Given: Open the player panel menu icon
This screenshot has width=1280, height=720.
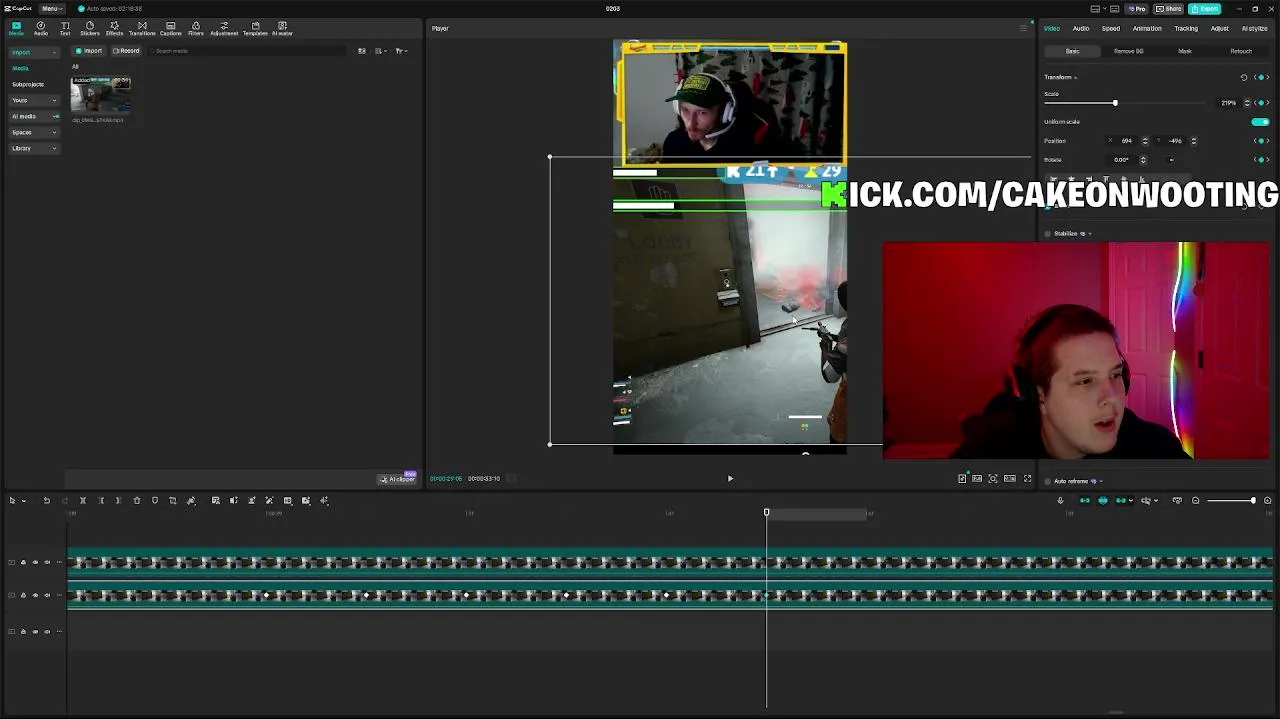Looking at the screenshot, I should click(x=1023, y=28).
